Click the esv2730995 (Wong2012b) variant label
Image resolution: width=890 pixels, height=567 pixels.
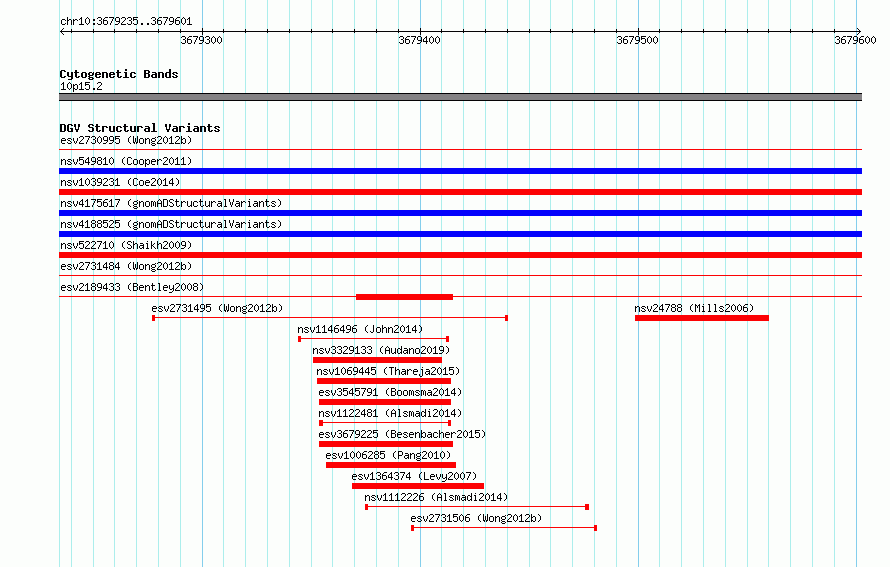click(126, 140)
